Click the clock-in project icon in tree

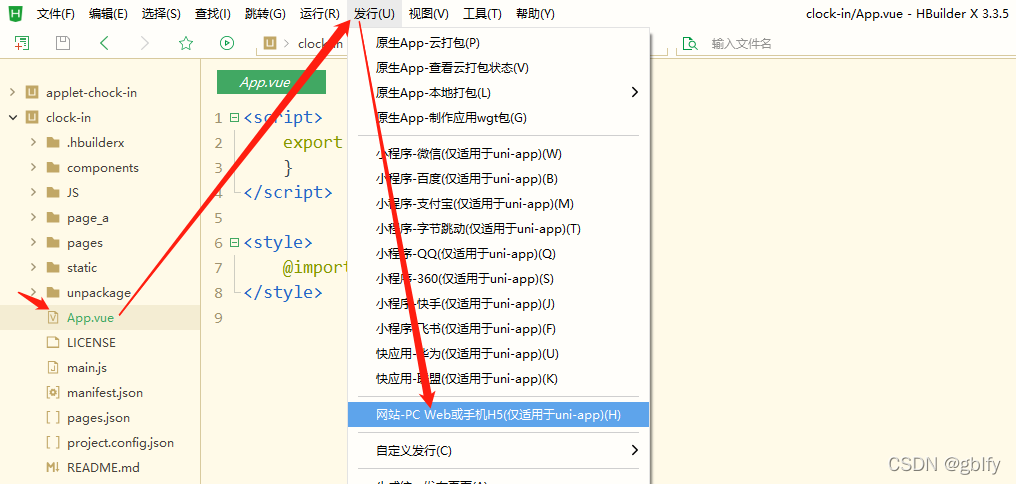(32, 118)
